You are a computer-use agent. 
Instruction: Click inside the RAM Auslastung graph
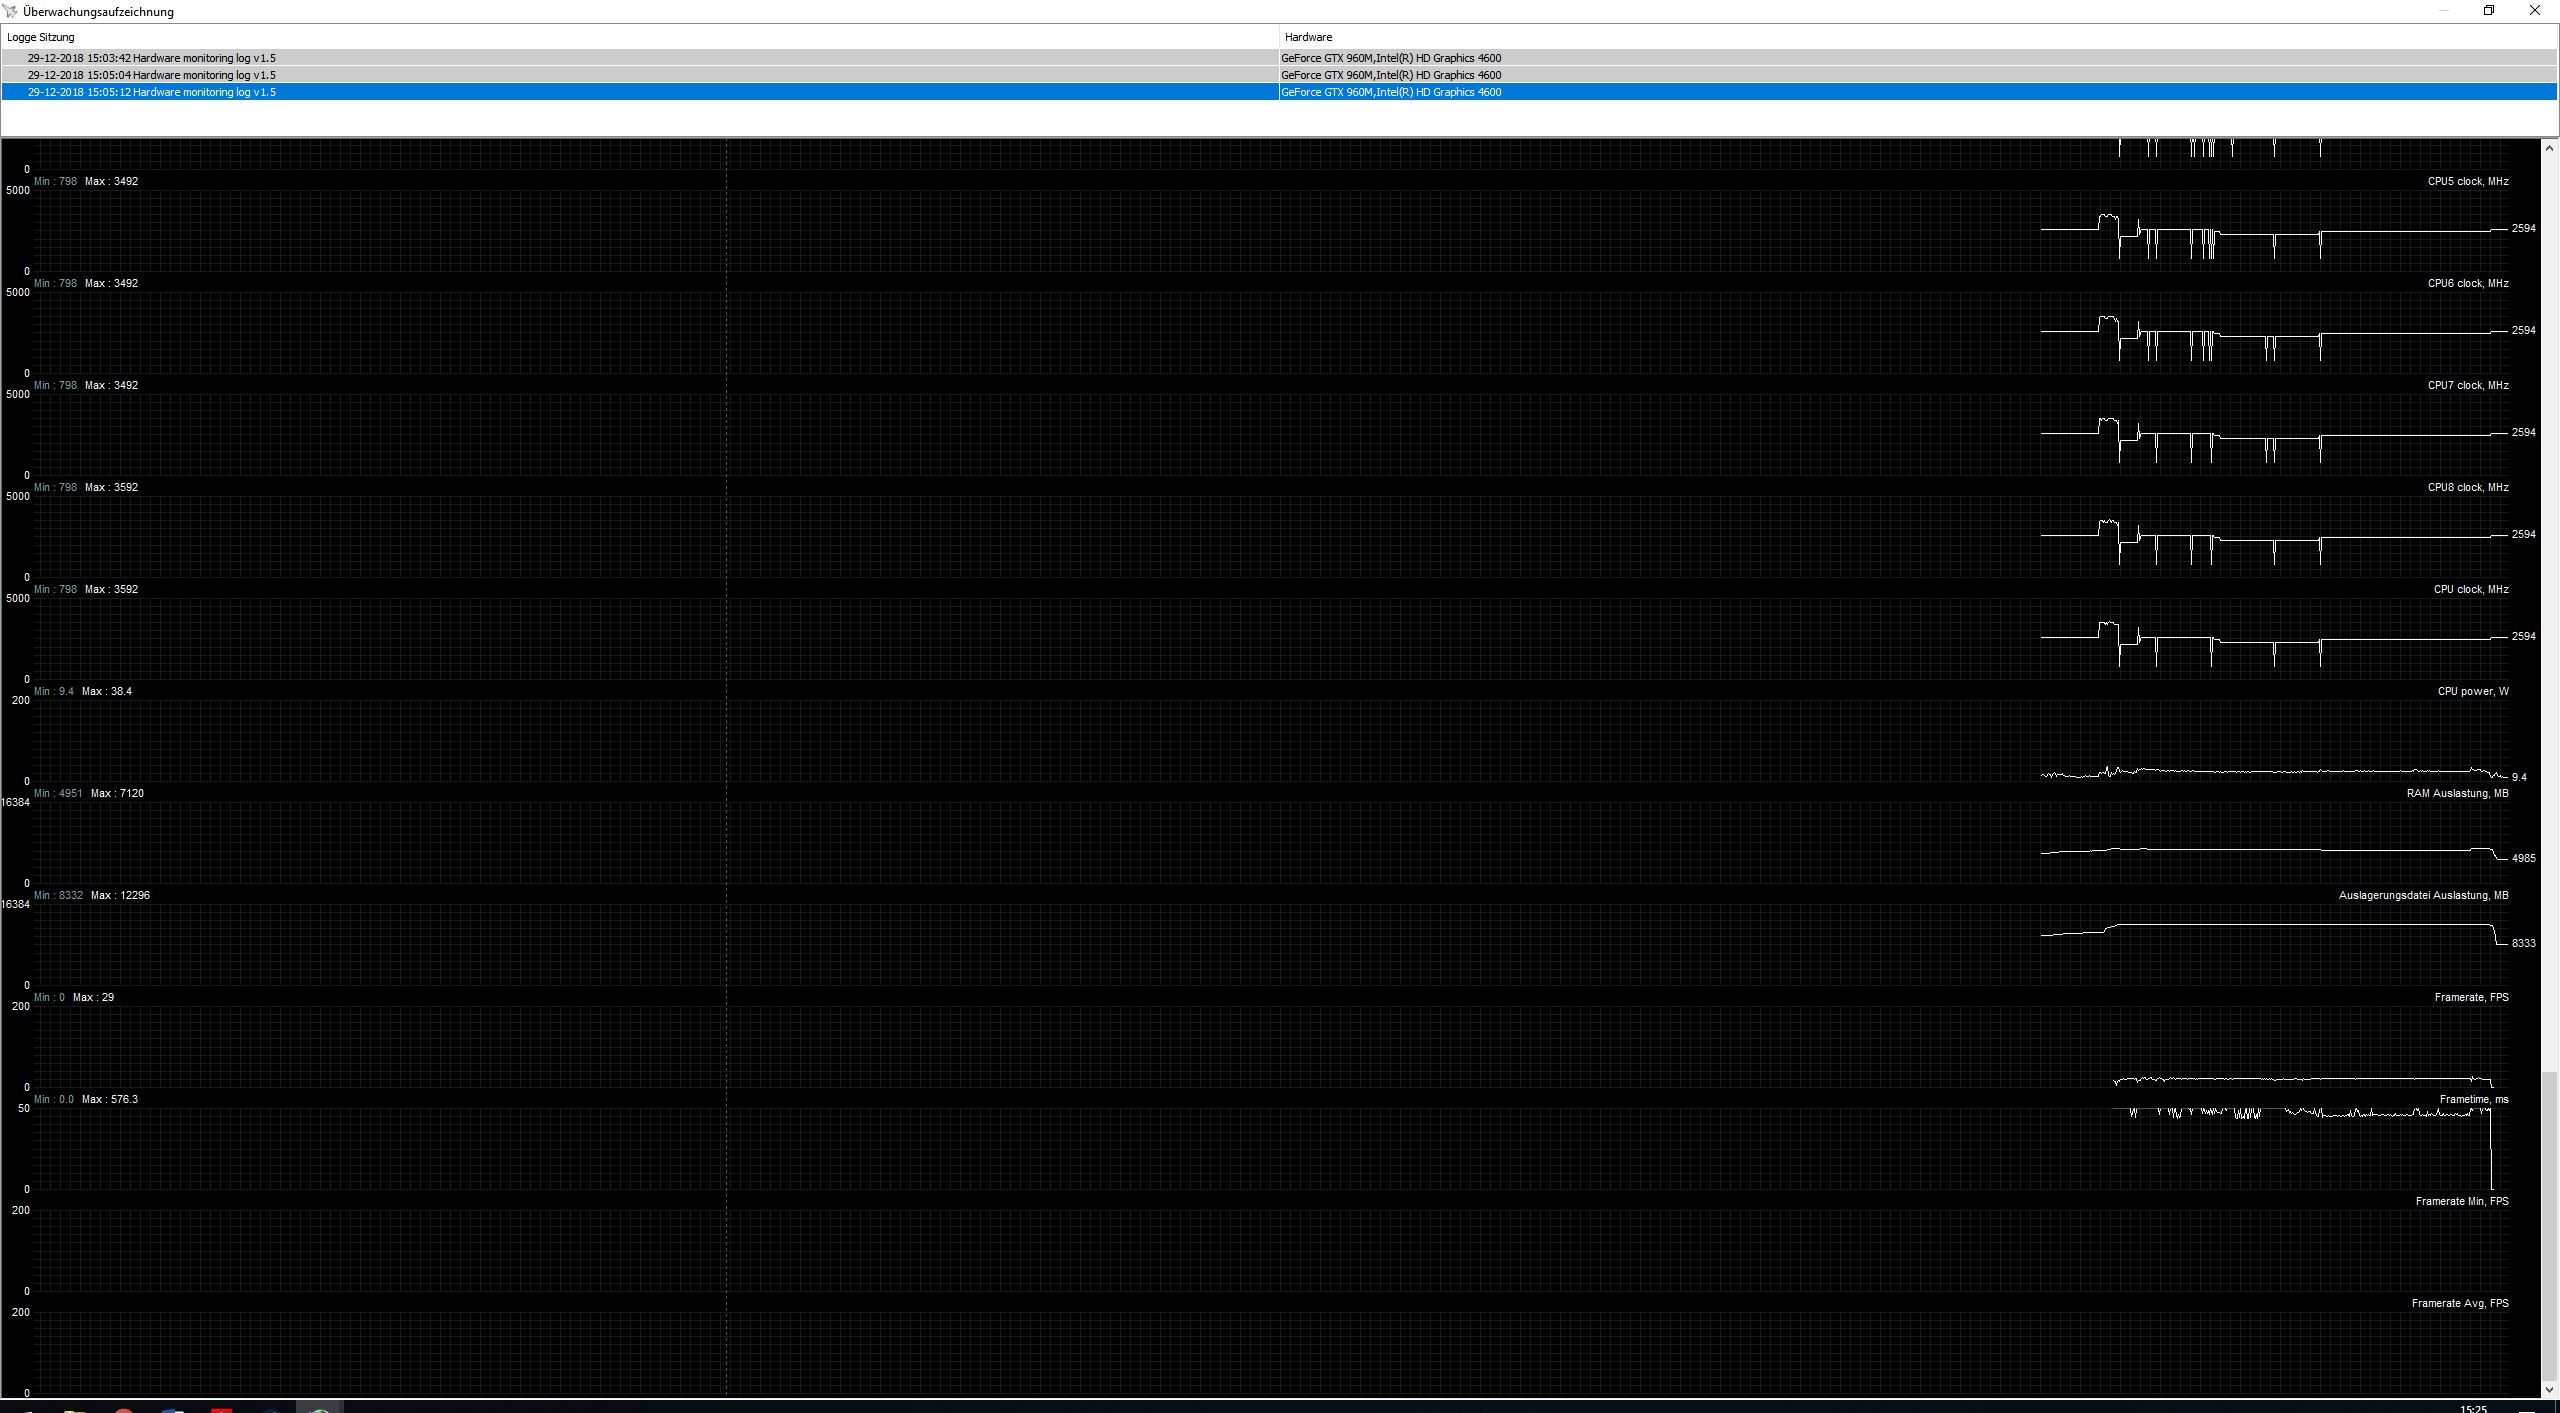pyautogui.click(x=1200, y=842)
